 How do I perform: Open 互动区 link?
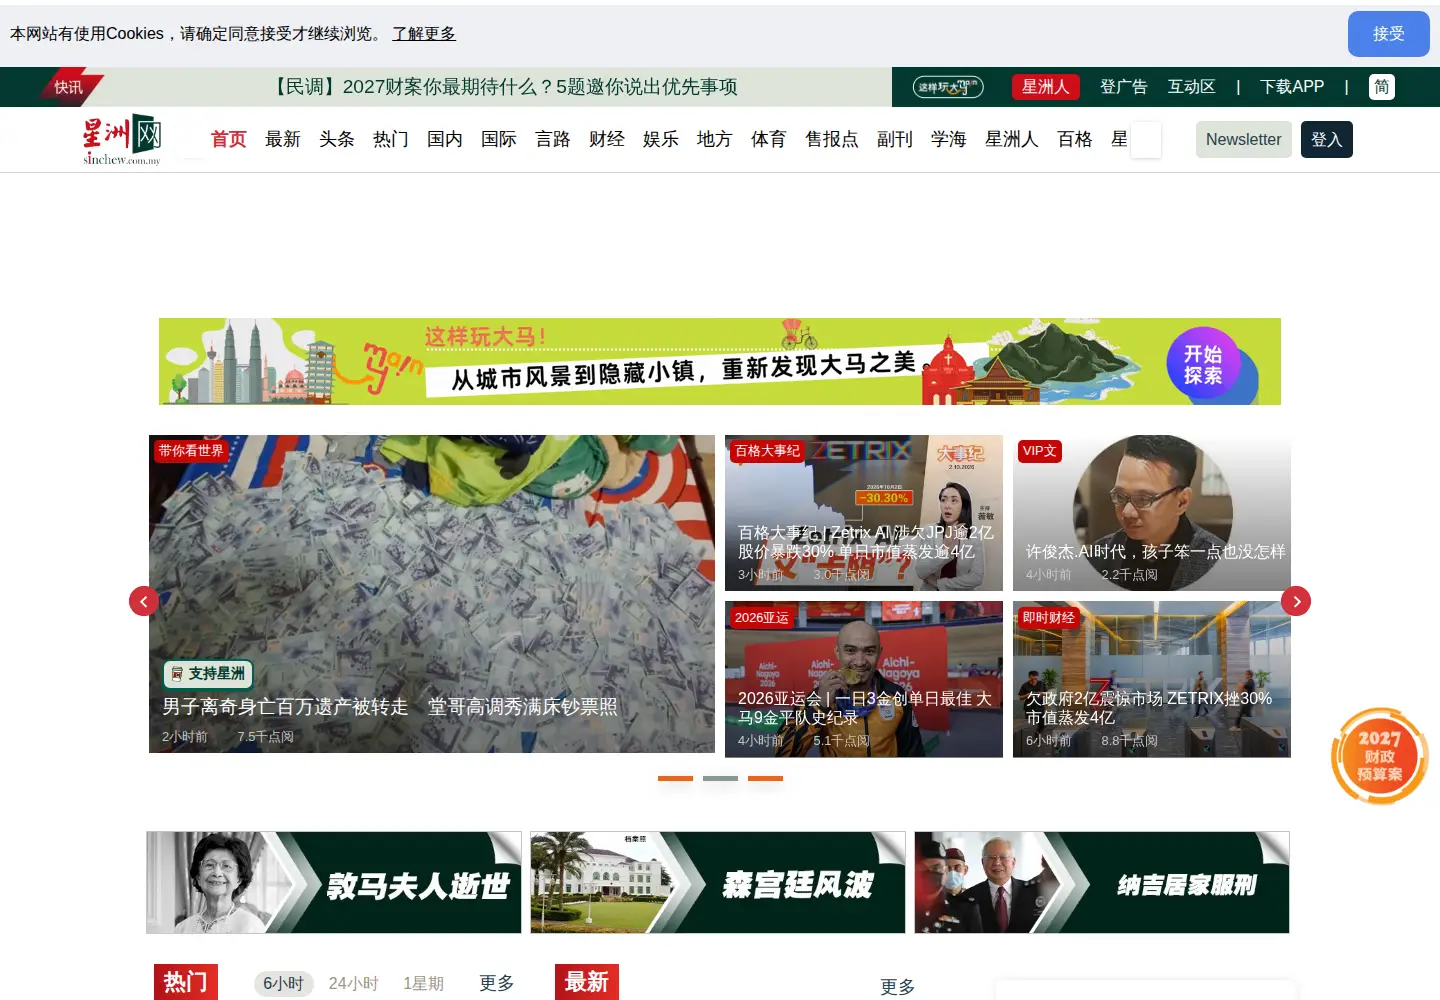[1192, 87]
